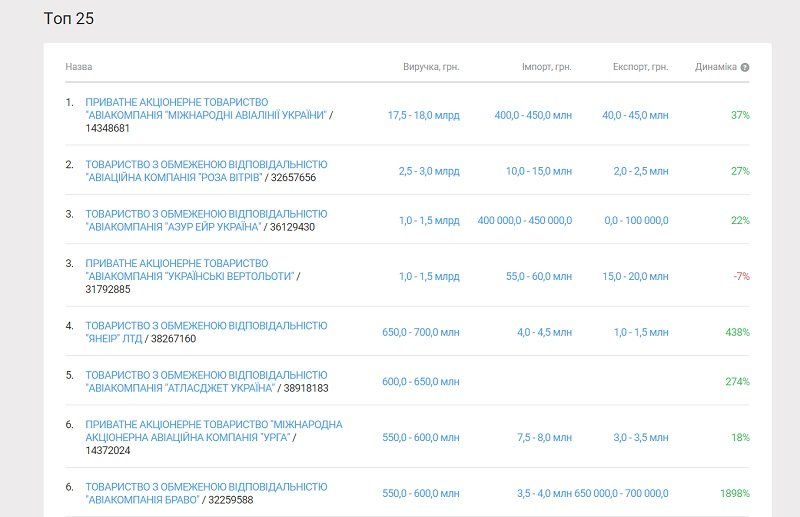
Task: Click the 1898% dynamics value
Action: coord(735,494)
